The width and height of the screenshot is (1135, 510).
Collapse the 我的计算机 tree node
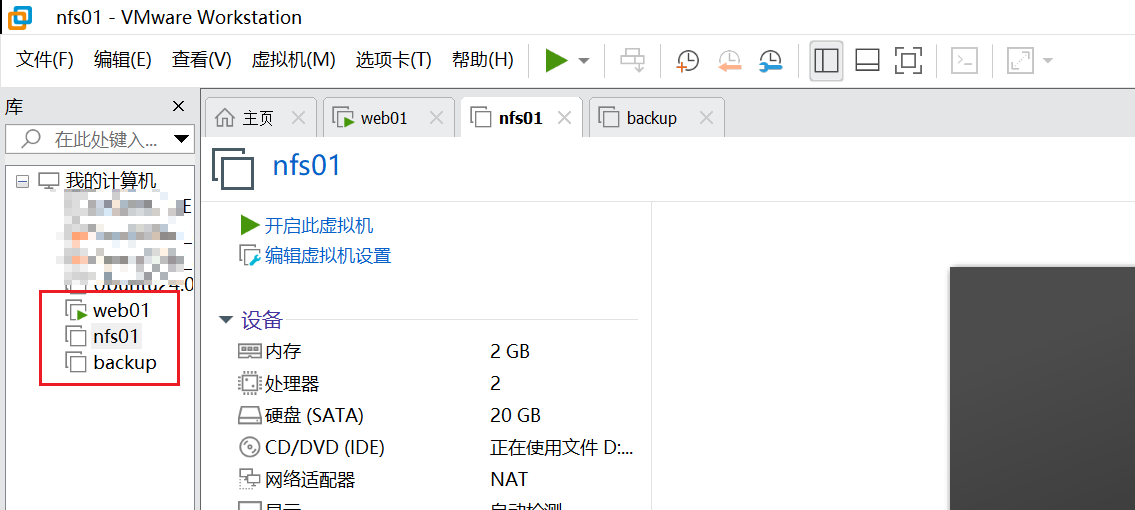[x=22, y=182]
